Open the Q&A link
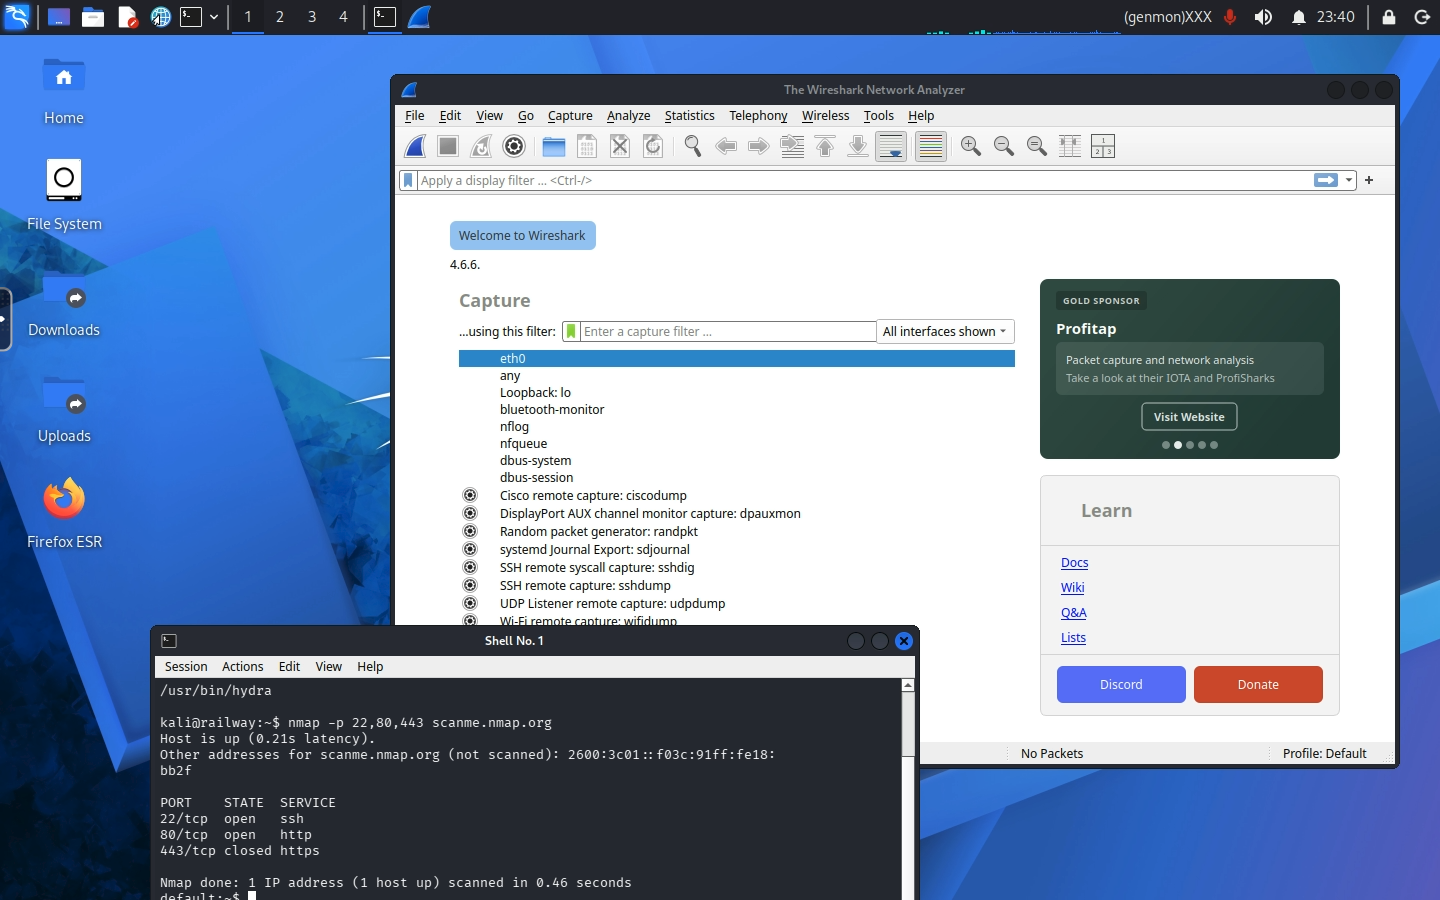The width and height of the screenshot is (1440, 900). point(1073,613)
